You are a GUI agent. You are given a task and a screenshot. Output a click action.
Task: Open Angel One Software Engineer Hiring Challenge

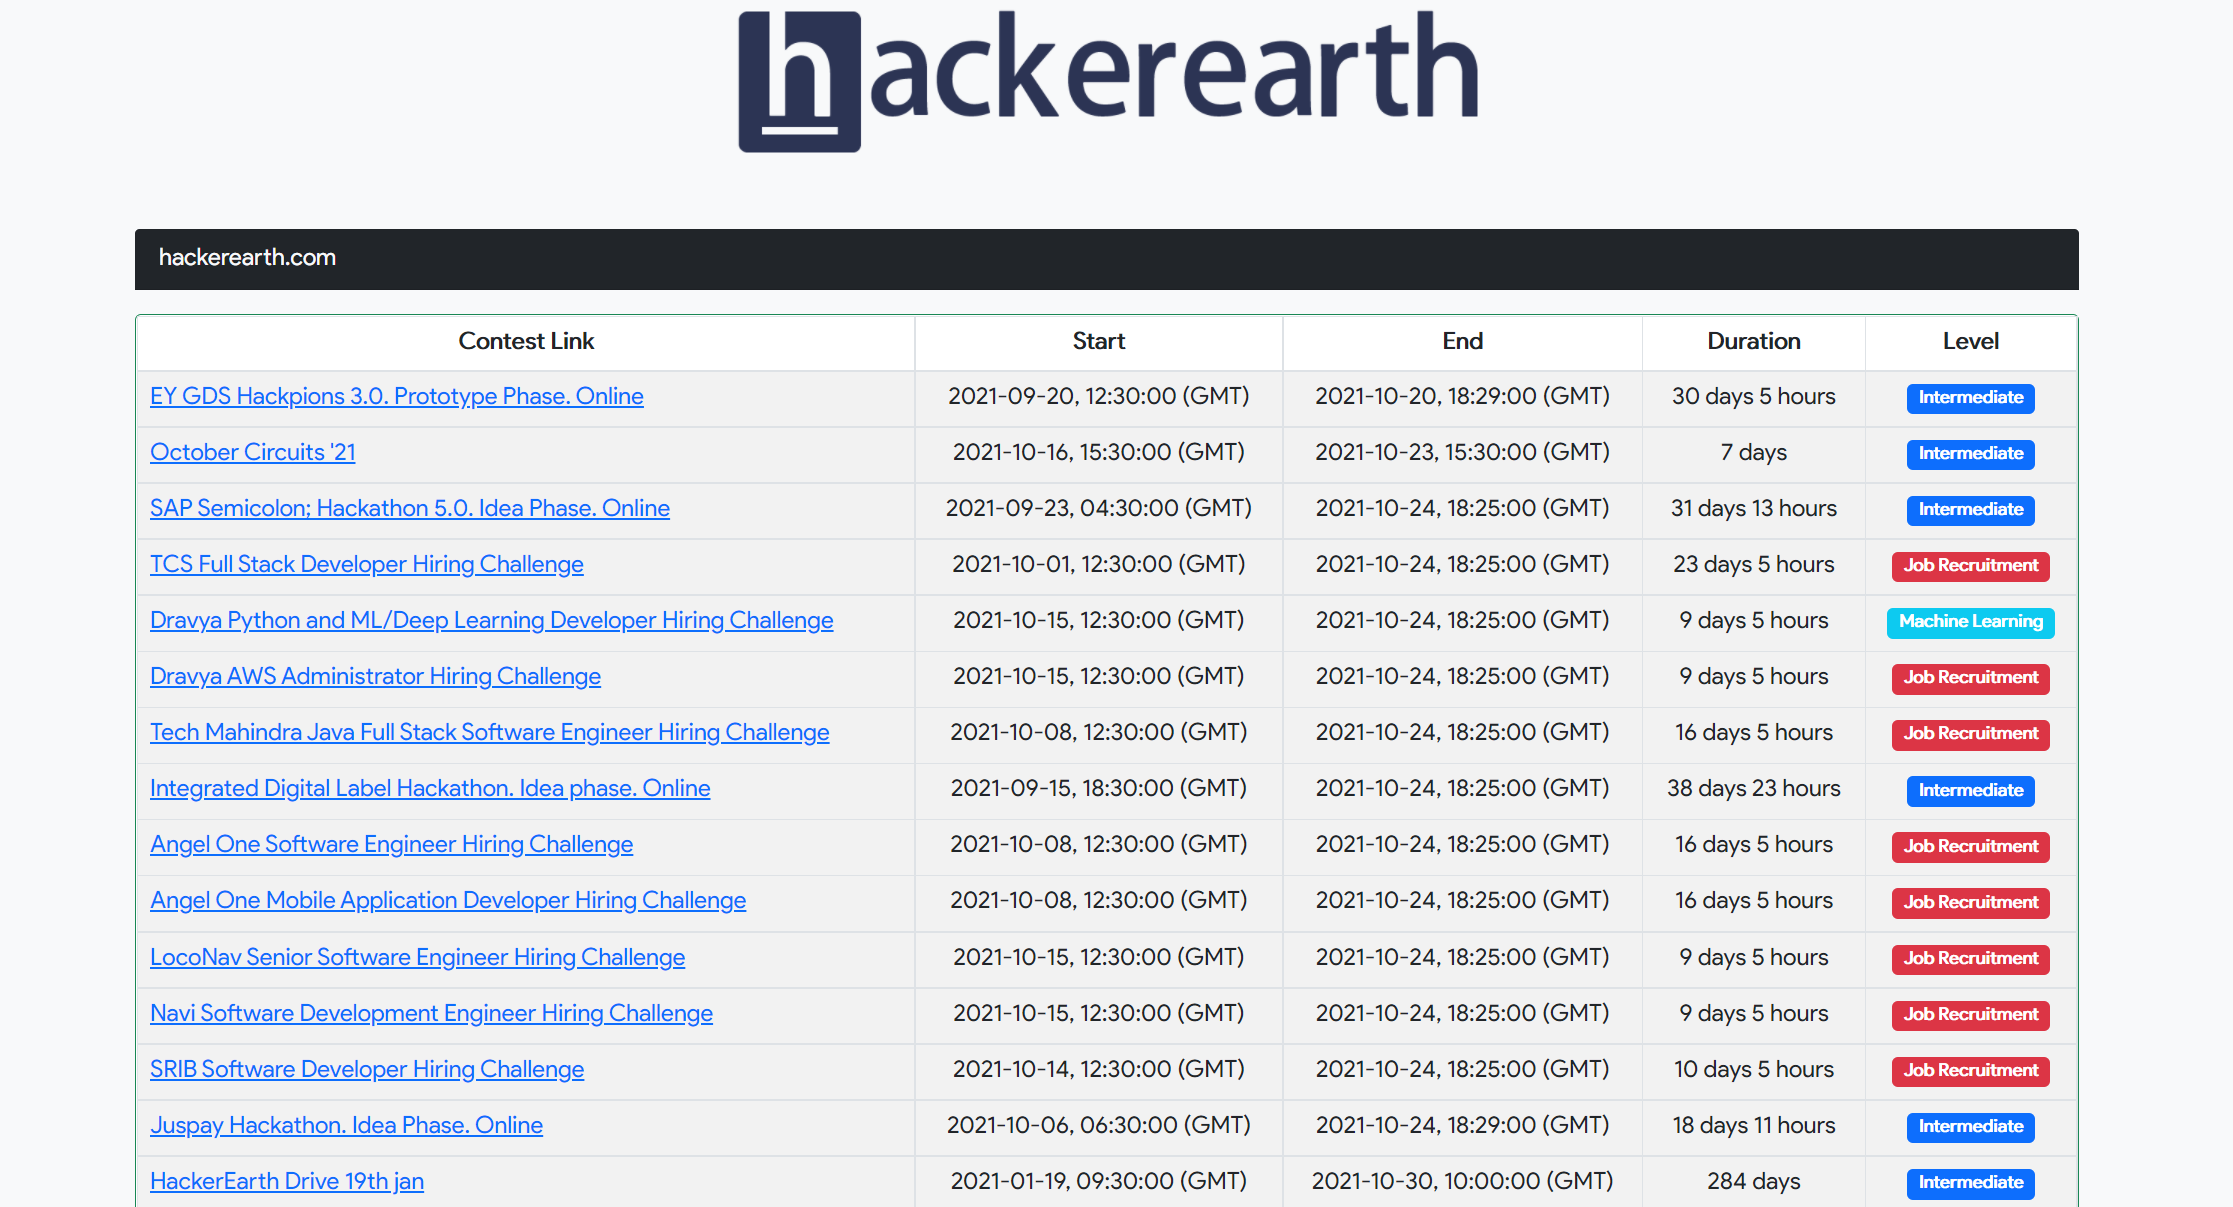click(x=391, y=844)
